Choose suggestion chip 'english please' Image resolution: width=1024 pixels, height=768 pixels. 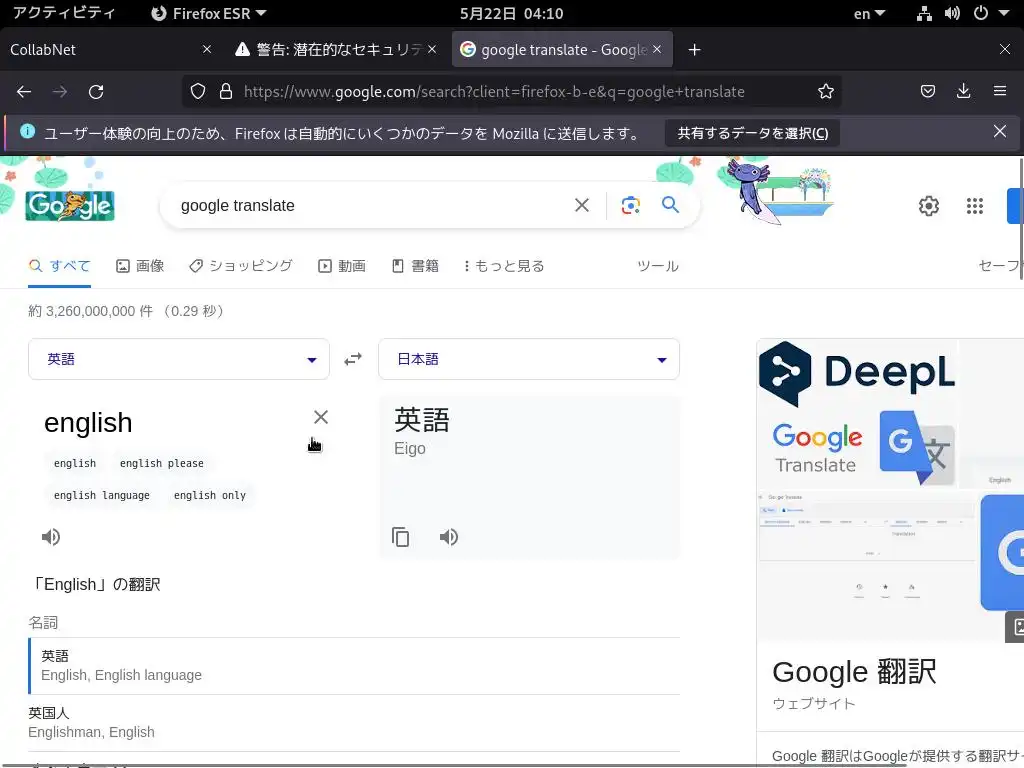point(161,463)
